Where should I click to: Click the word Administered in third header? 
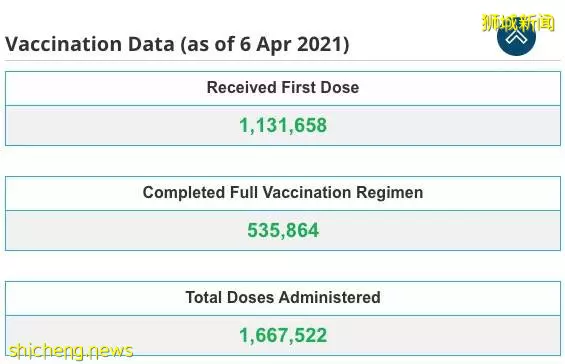(329, 298)
